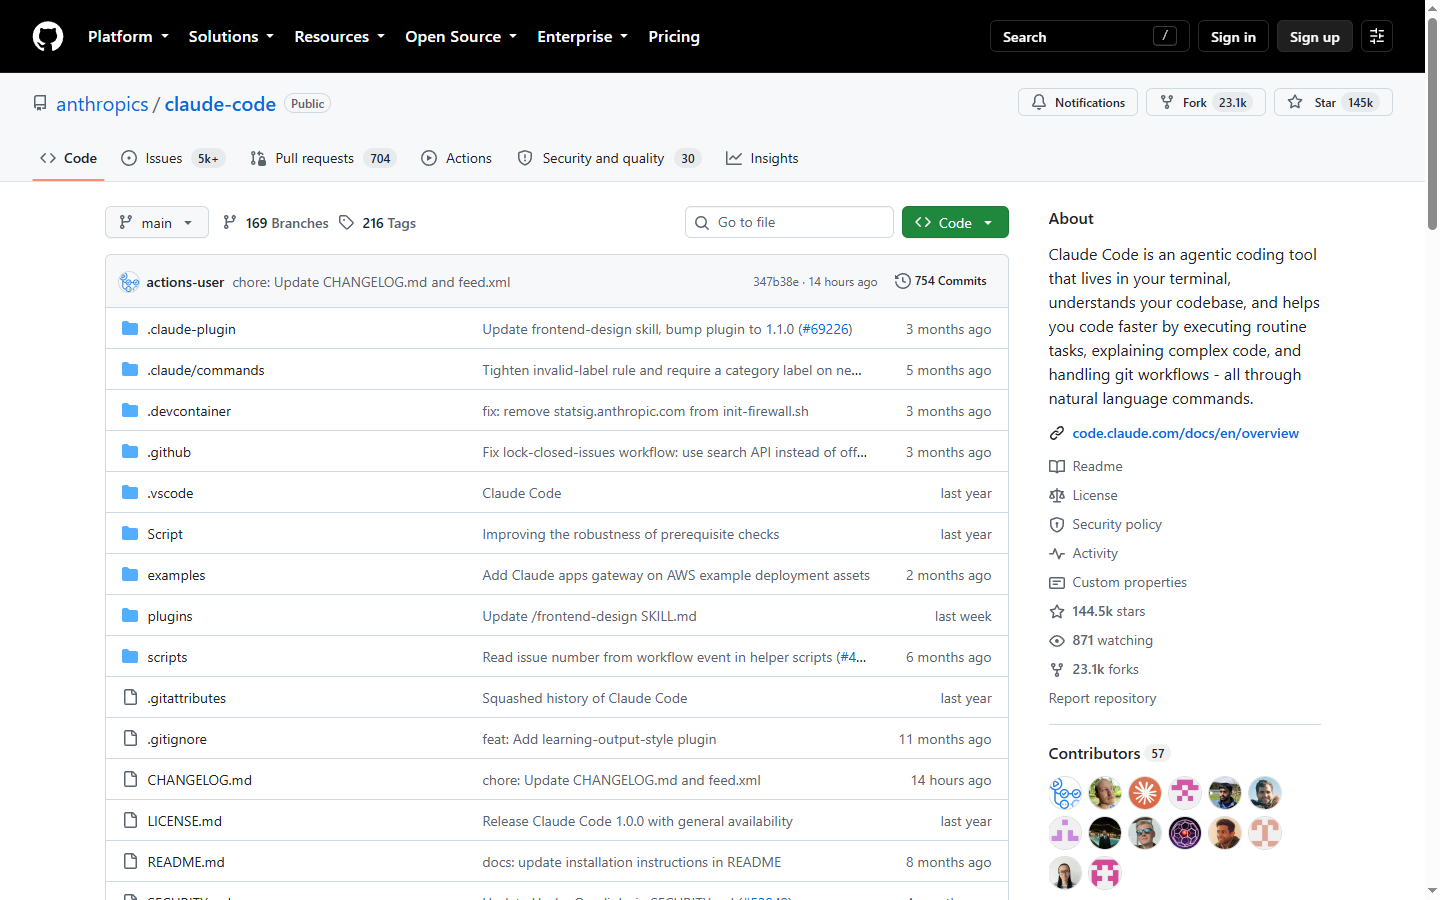Click Report repository link

click(1102, 698)
